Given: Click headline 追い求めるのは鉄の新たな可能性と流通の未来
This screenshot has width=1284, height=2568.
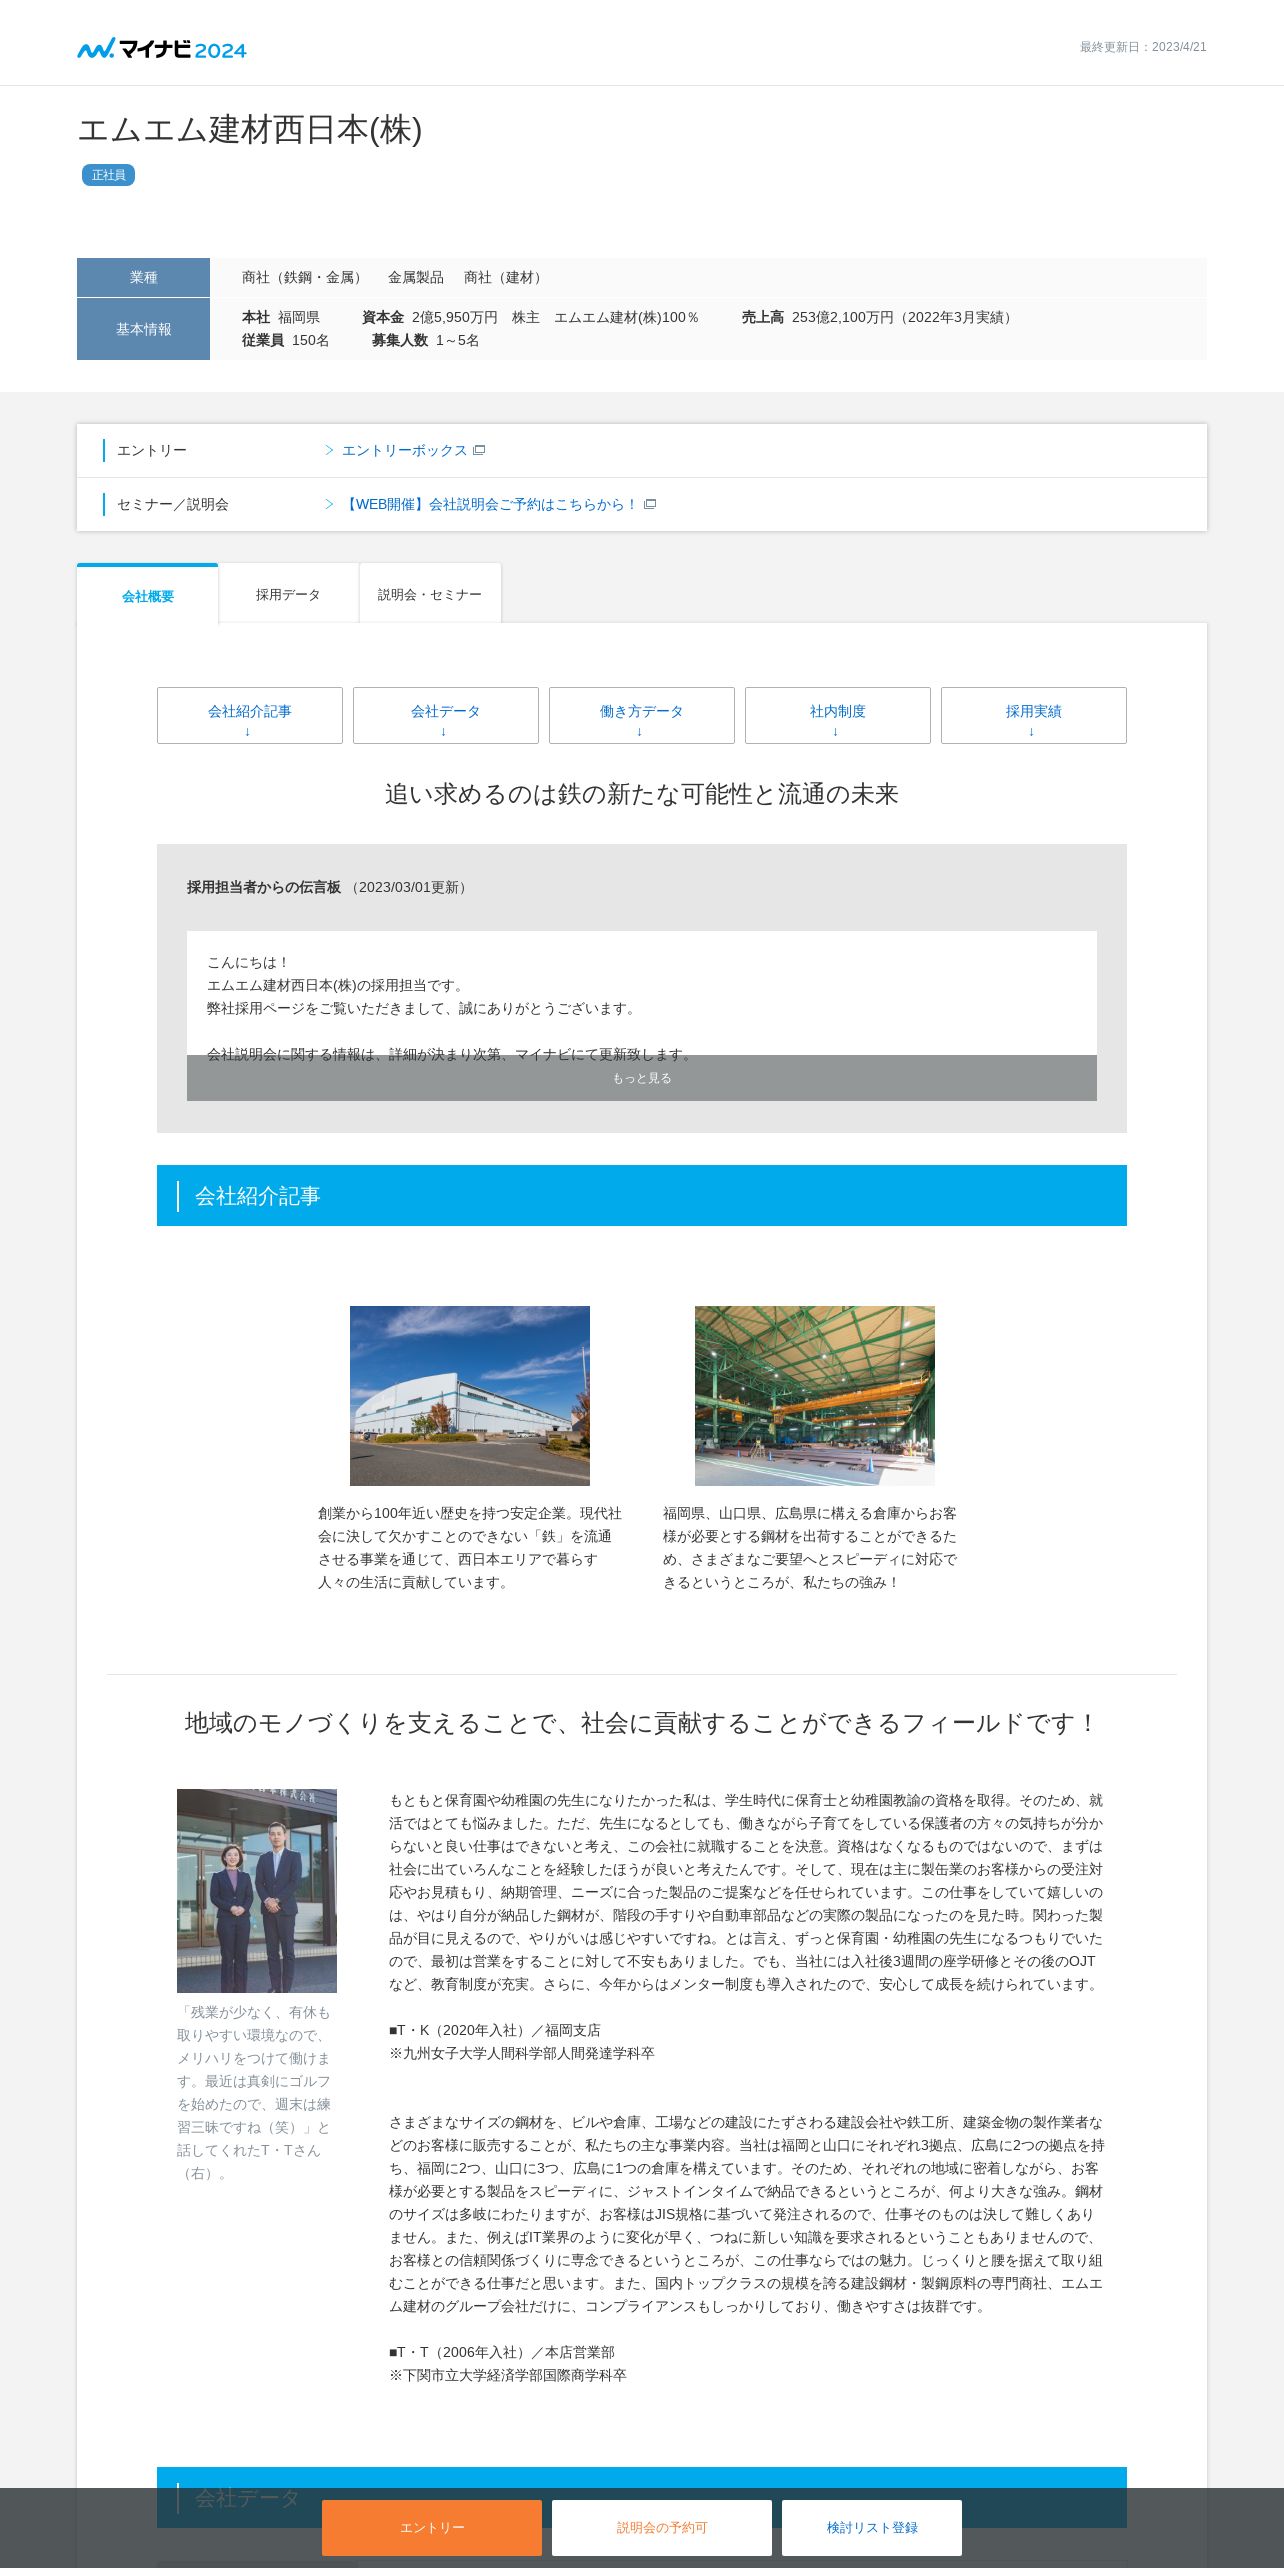Looking at the screenshot, I should pyautogui.click(x=642, y=794).
